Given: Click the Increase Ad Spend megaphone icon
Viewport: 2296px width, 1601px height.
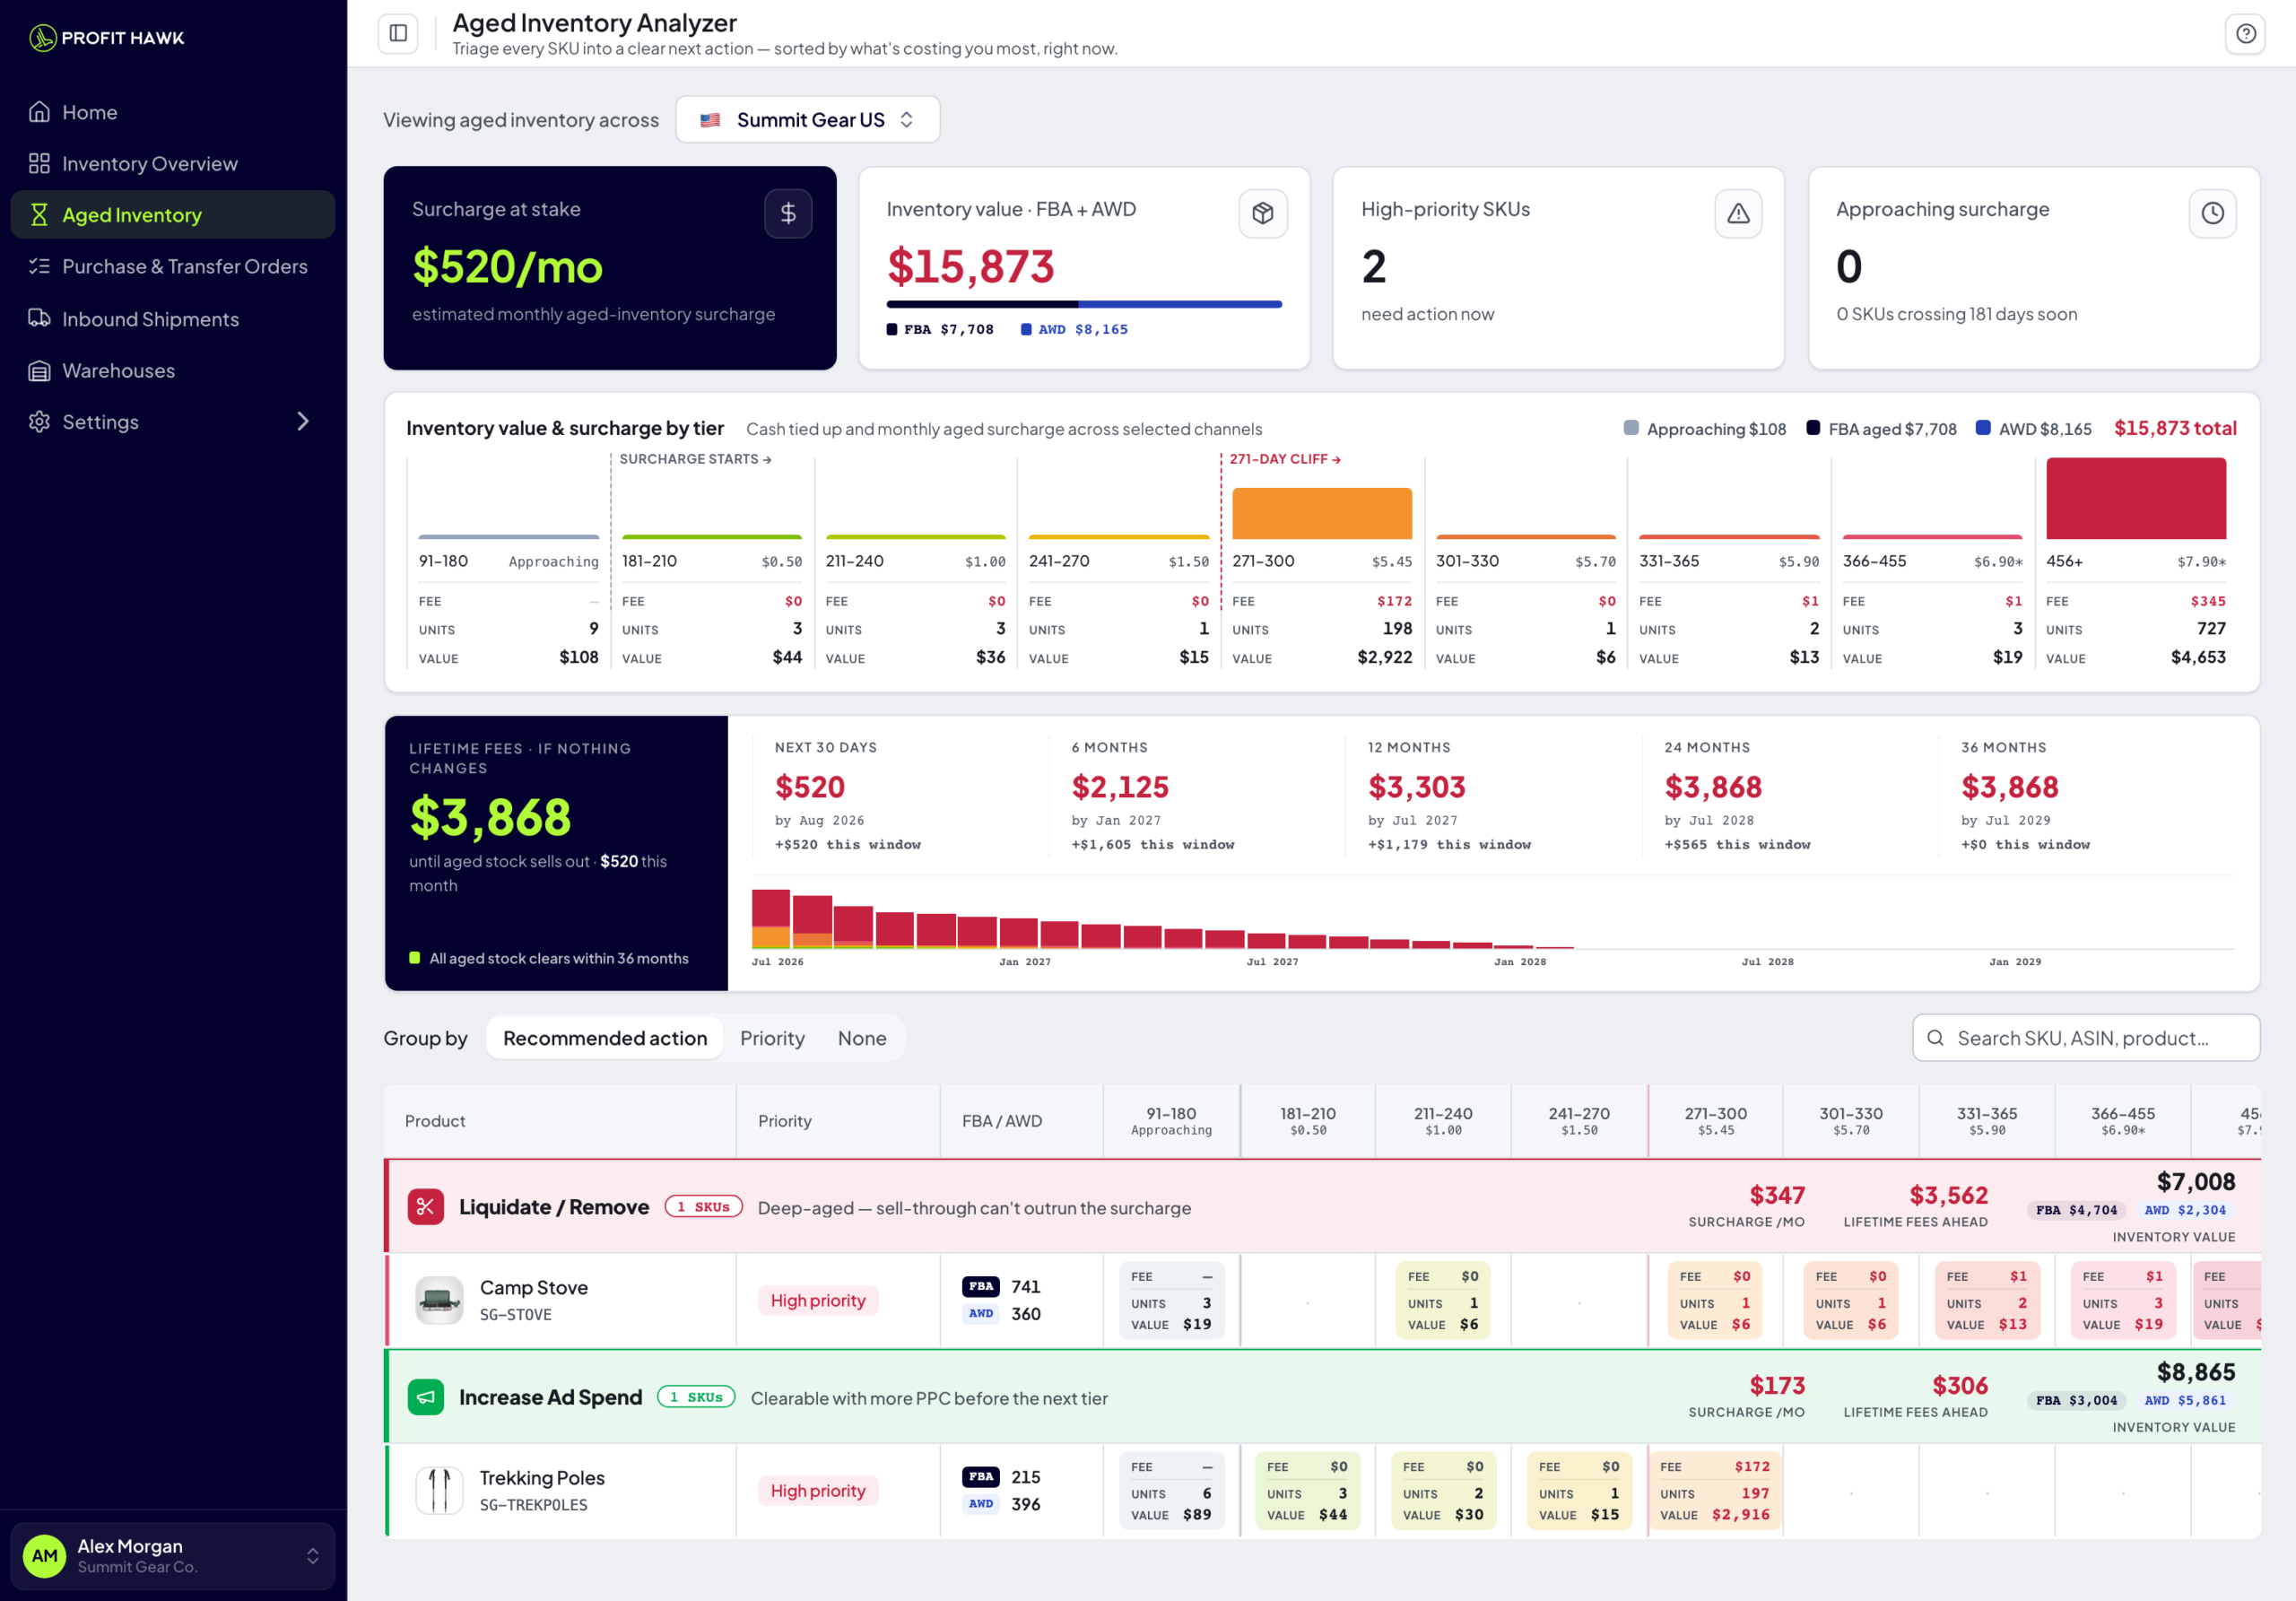Looking at the screenshot, I should coord(426,1397).
